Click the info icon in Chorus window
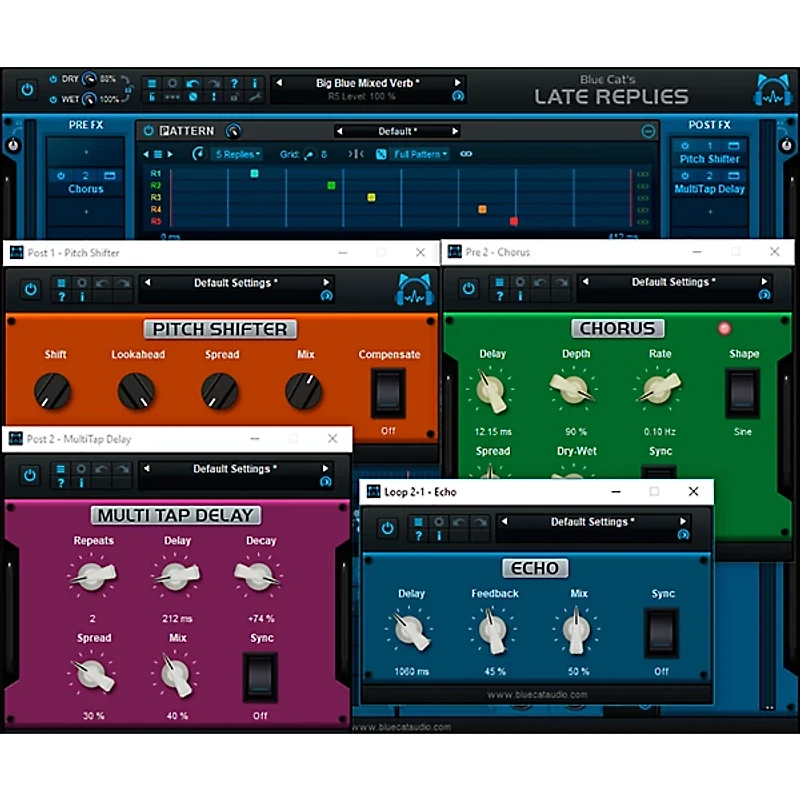Screen dimensions: 800x800 (x=520, y=295)
